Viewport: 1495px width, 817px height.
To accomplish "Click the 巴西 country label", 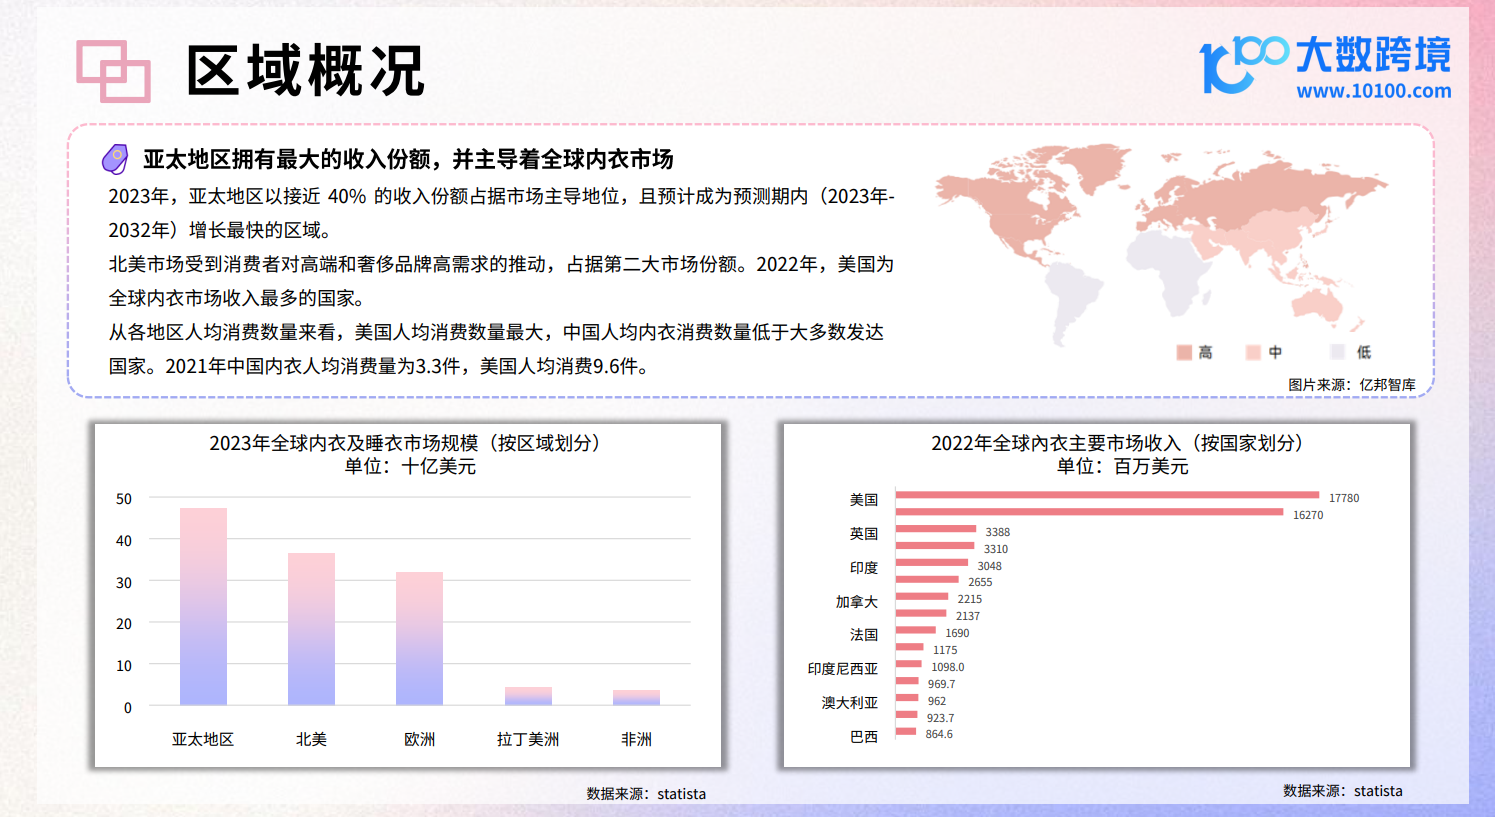I will tap(864, 737).
